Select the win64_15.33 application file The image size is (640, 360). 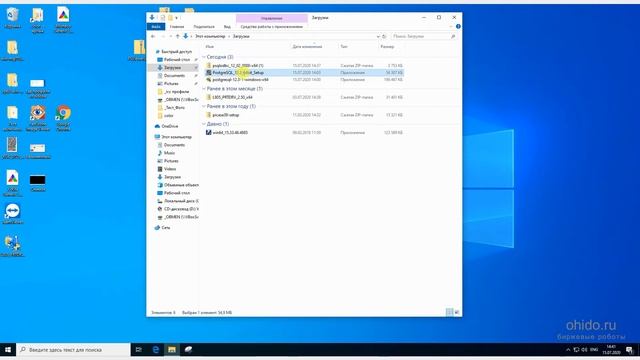(x=304, y=132)
